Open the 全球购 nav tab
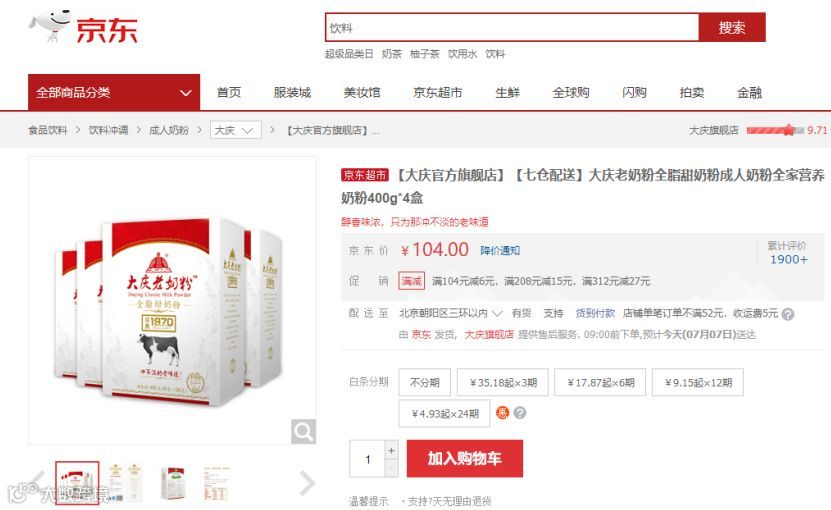 571,92
